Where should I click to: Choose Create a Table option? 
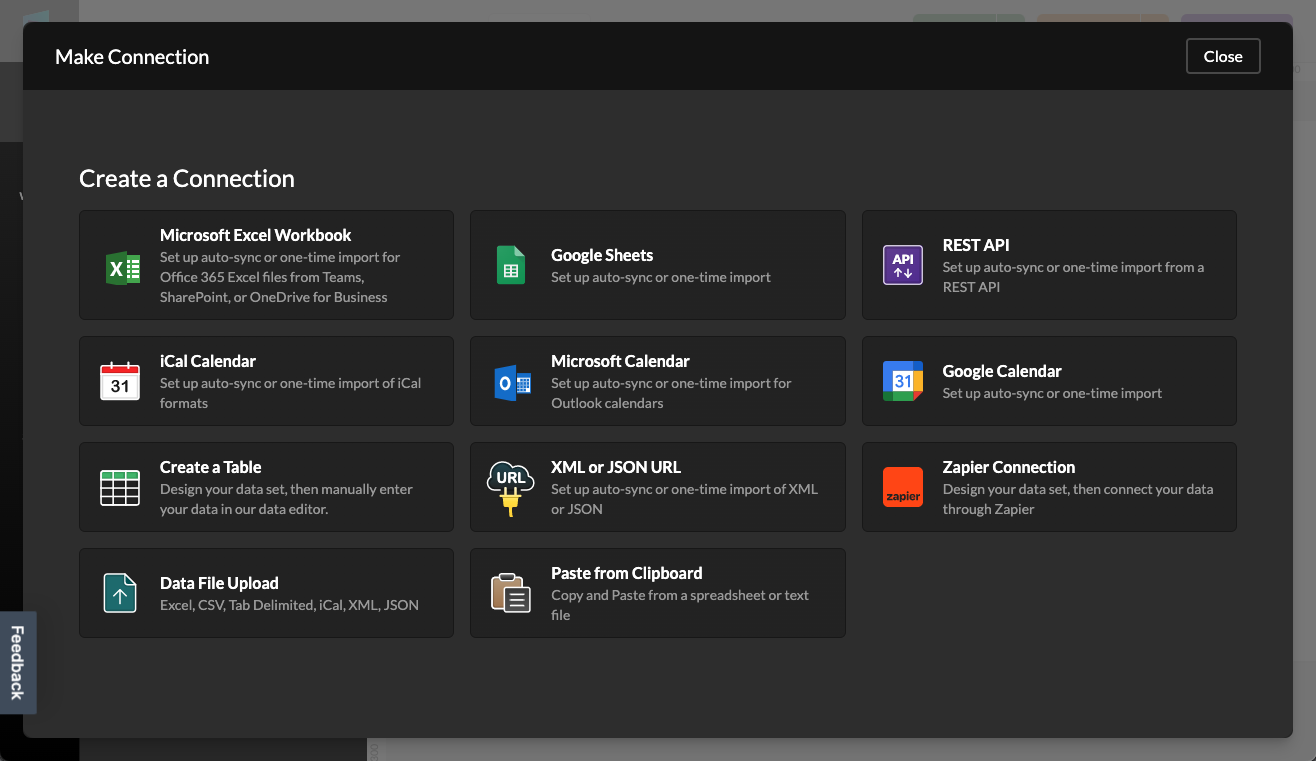click(266, 487)
